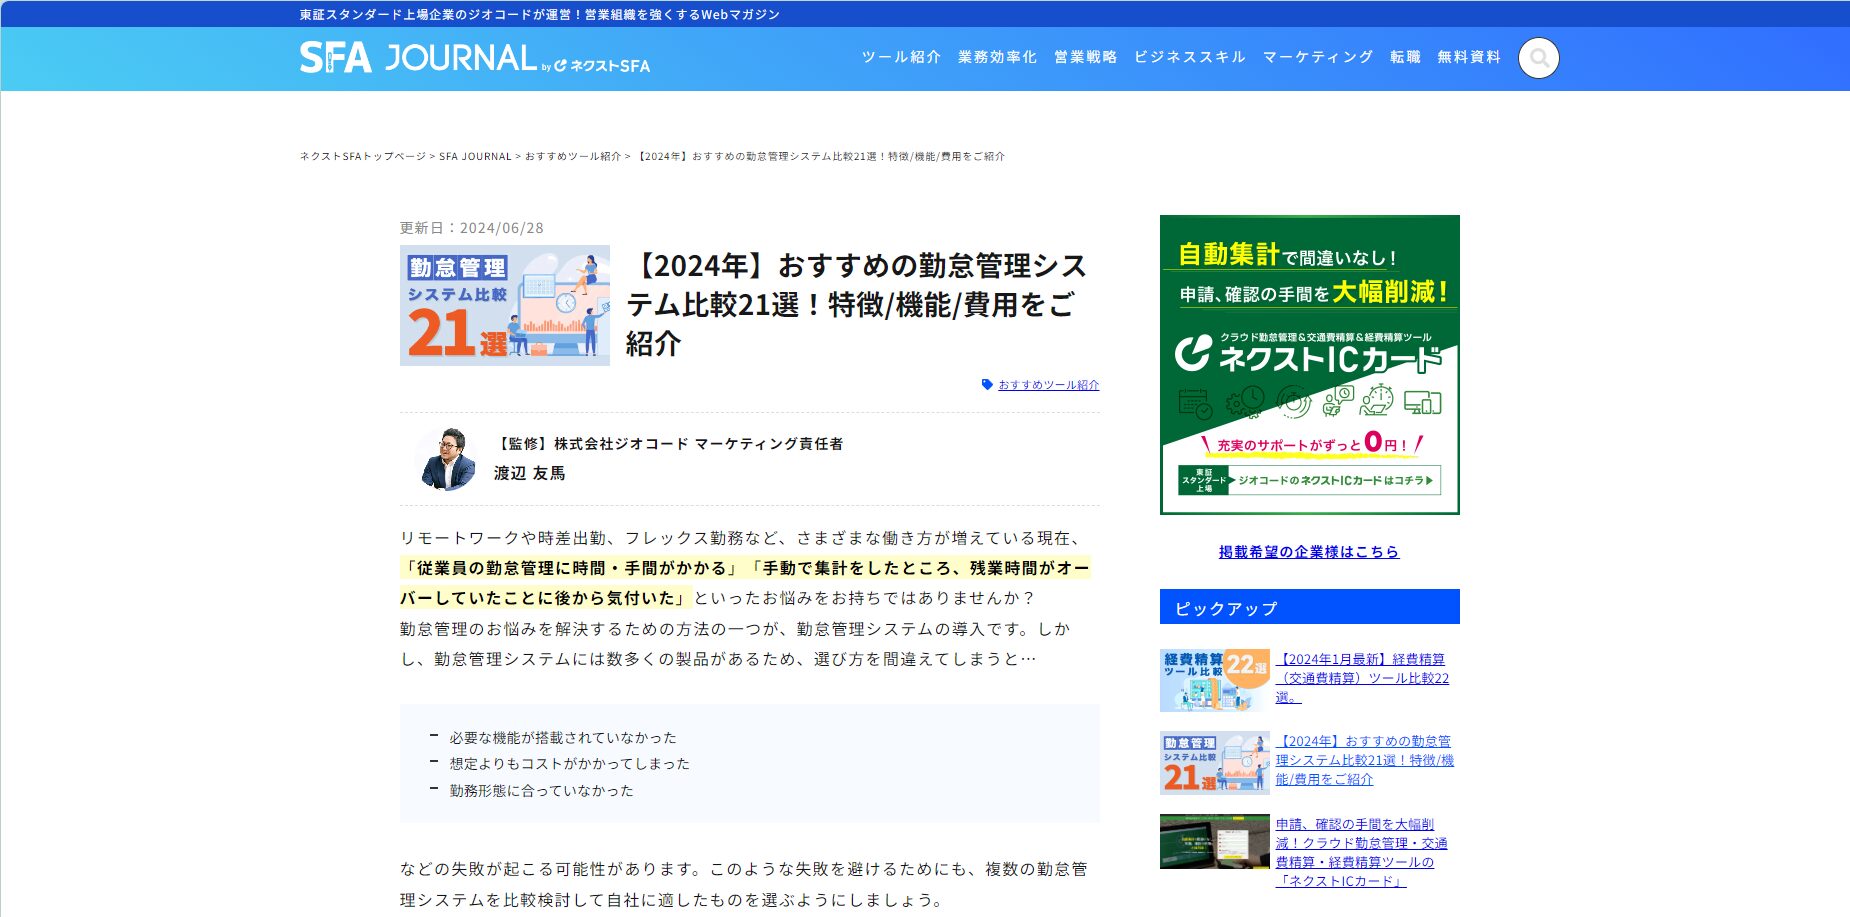This screenshot has height=917, width=1850.
Task: Open sidebar link 【2024年】おすすめの勤怠管理システム比較21選
Action: (x=1365, y=760)
